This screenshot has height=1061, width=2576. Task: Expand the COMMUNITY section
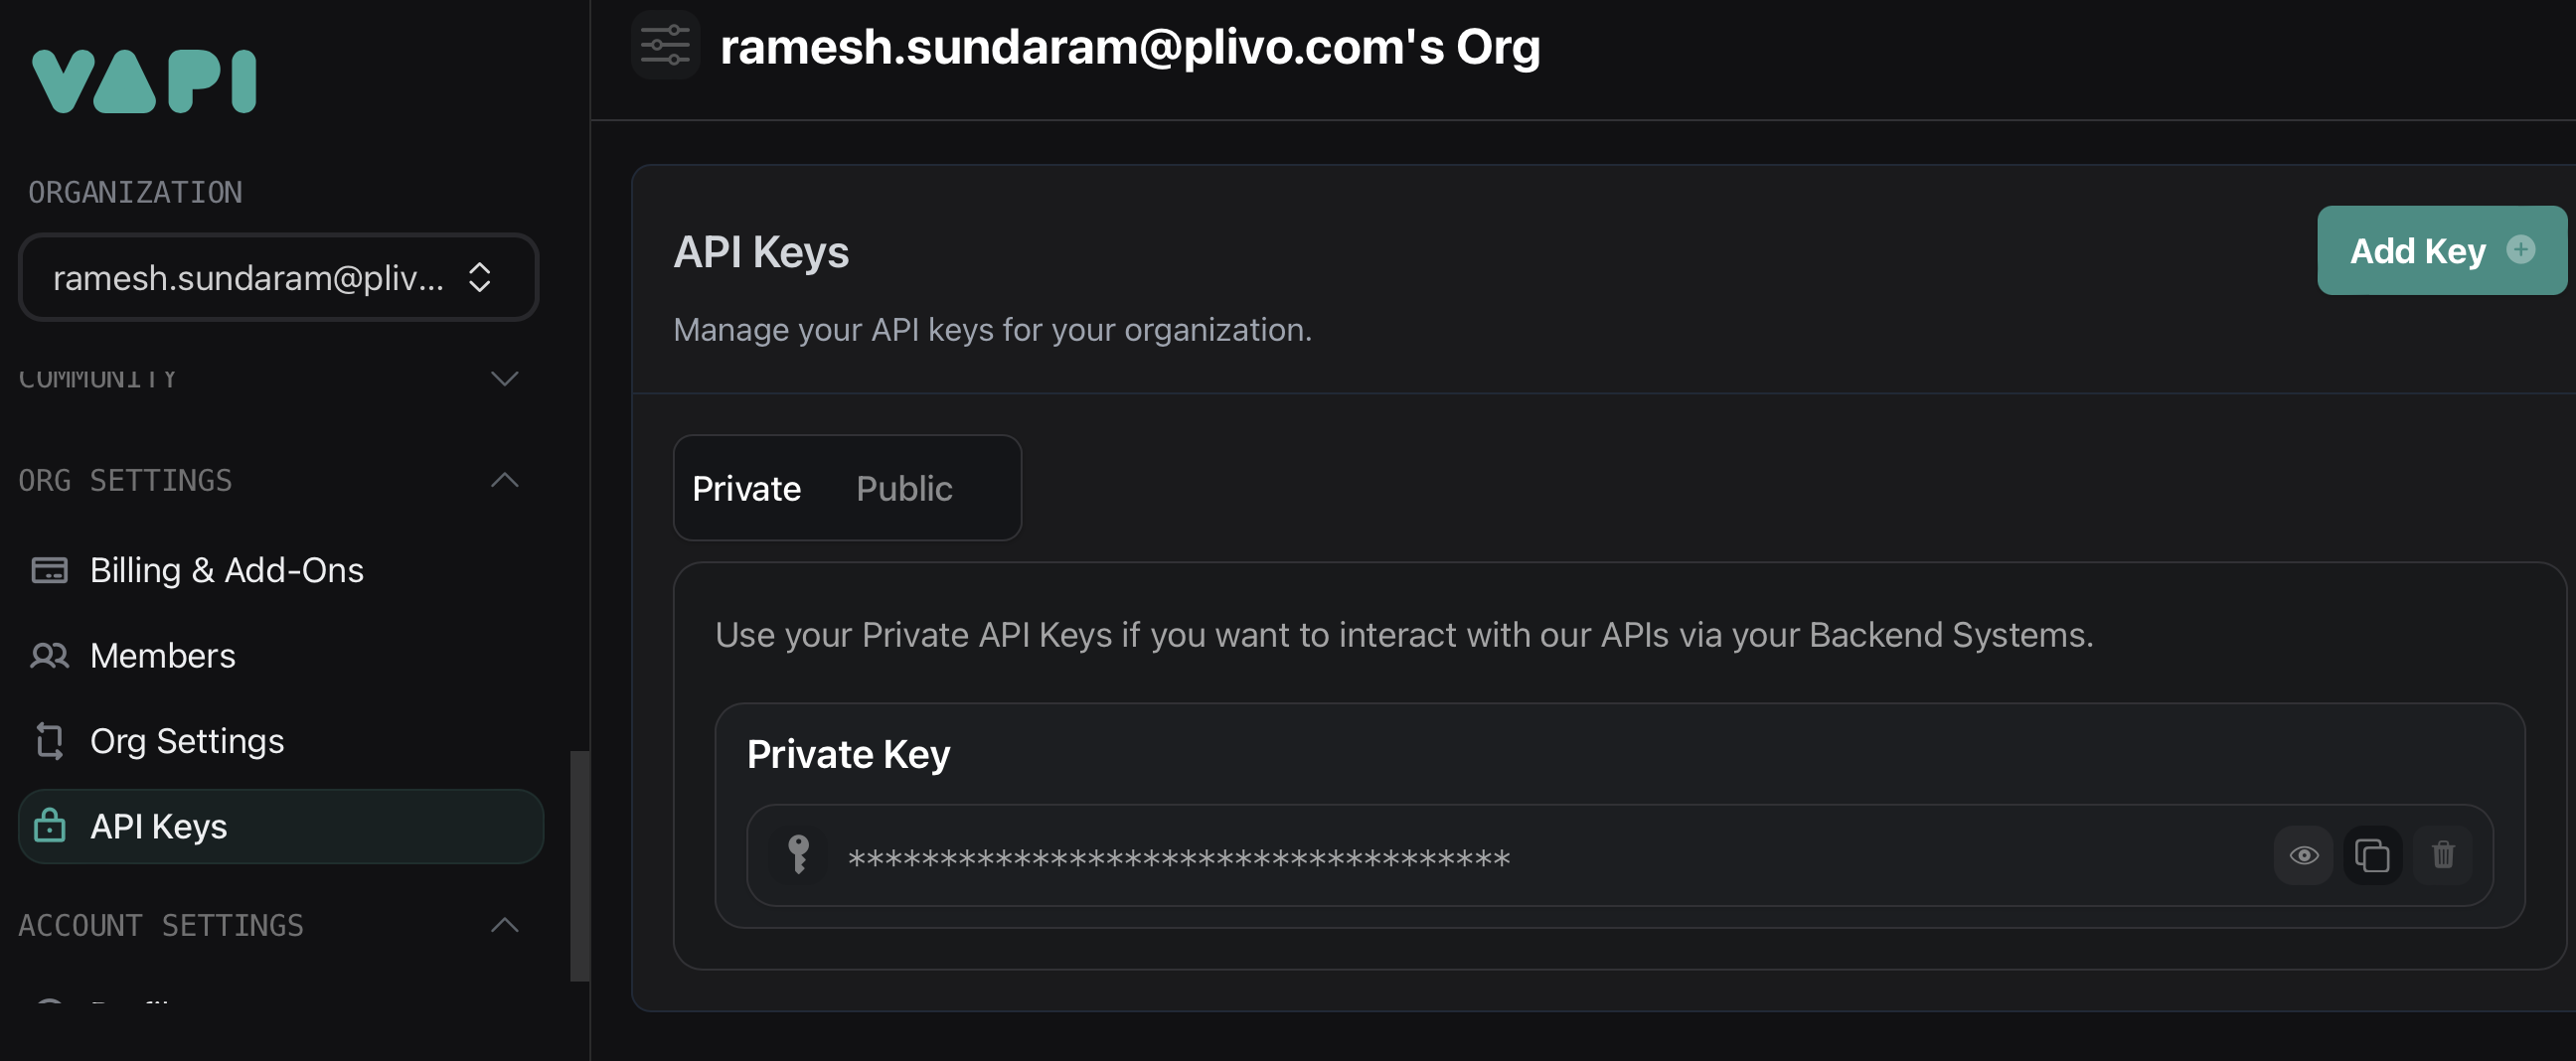504,378
